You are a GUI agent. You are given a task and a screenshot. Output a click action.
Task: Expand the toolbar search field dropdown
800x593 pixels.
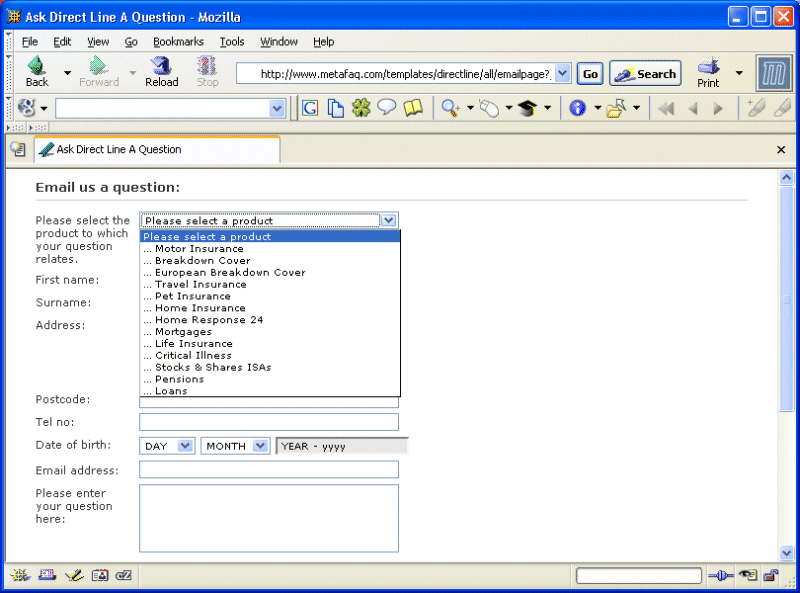click(277, 108)
